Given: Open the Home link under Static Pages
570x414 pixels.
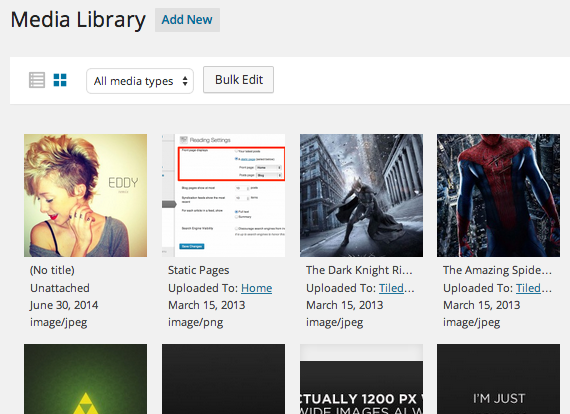Looking at the screenshot, I should tap(256, 288).
